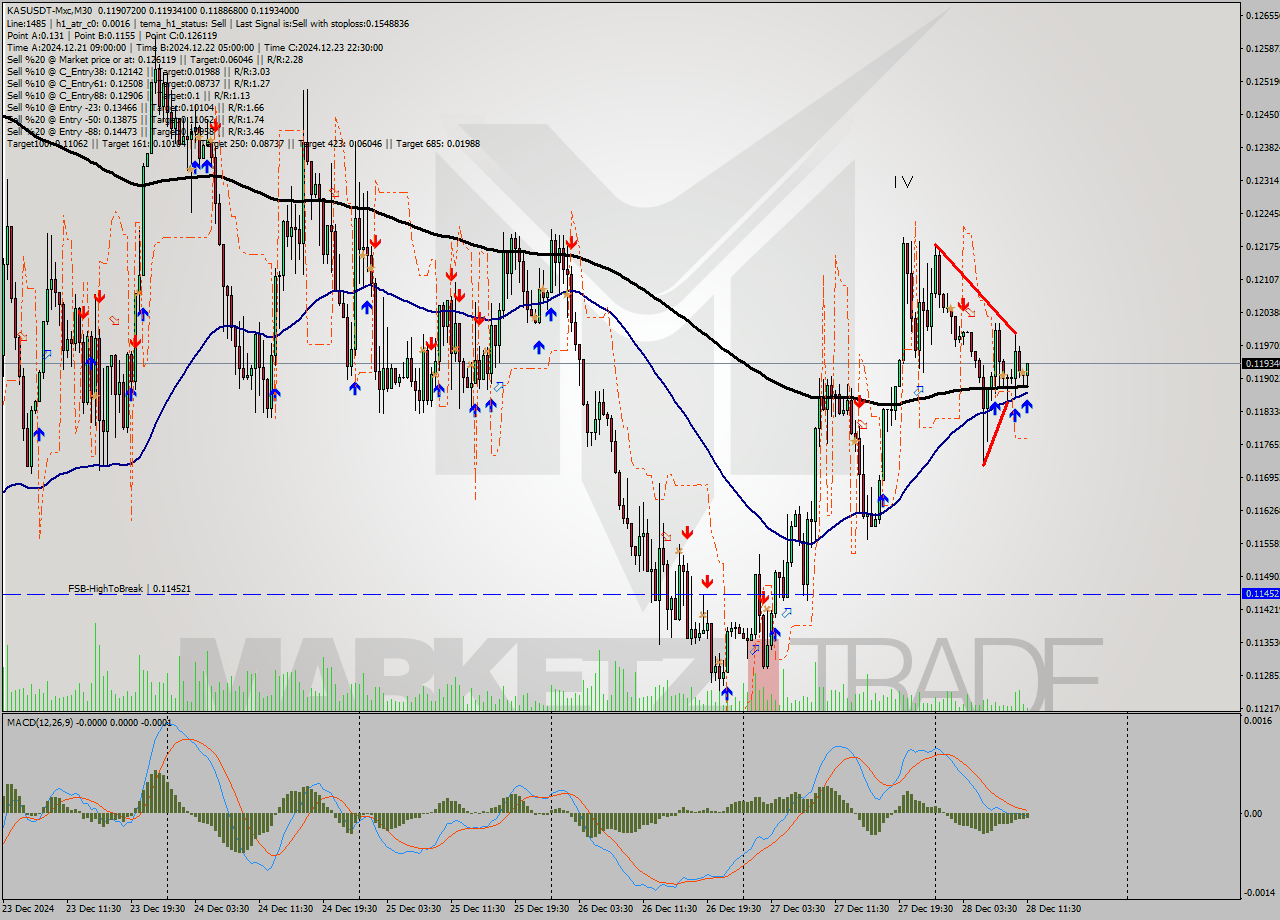
Task: Select the 'Sell %10 @ C_Entry88: 0.12906' line
Action: 128,95
